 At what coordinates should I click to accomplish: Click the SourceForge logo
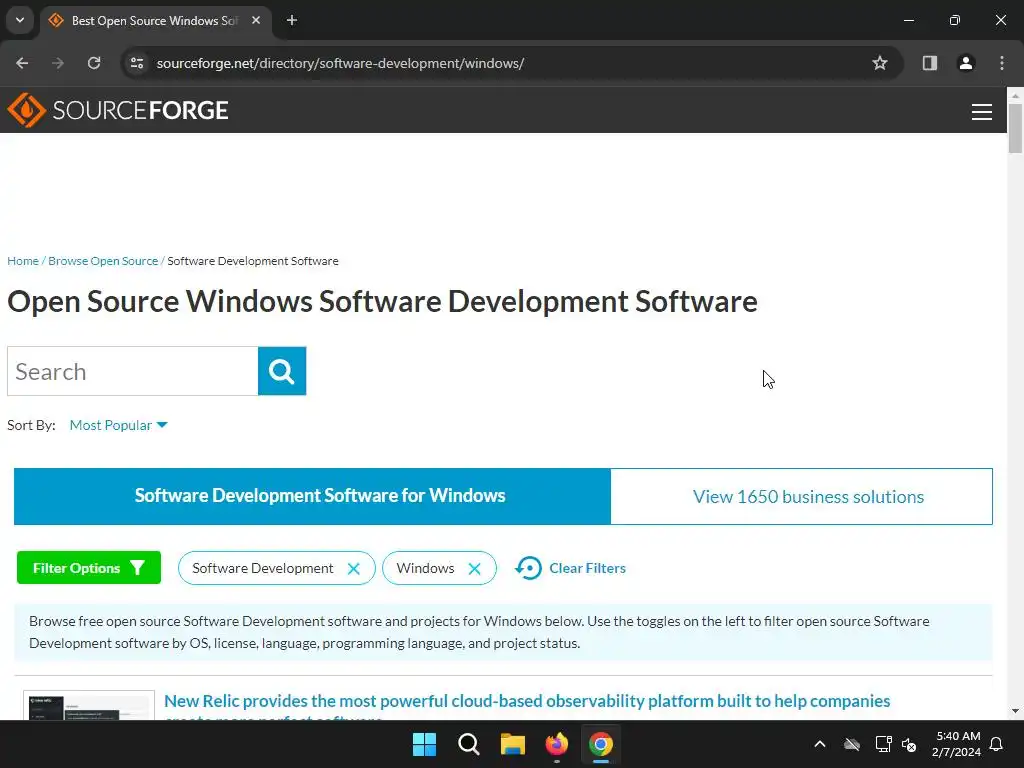(x=118, y=110)
